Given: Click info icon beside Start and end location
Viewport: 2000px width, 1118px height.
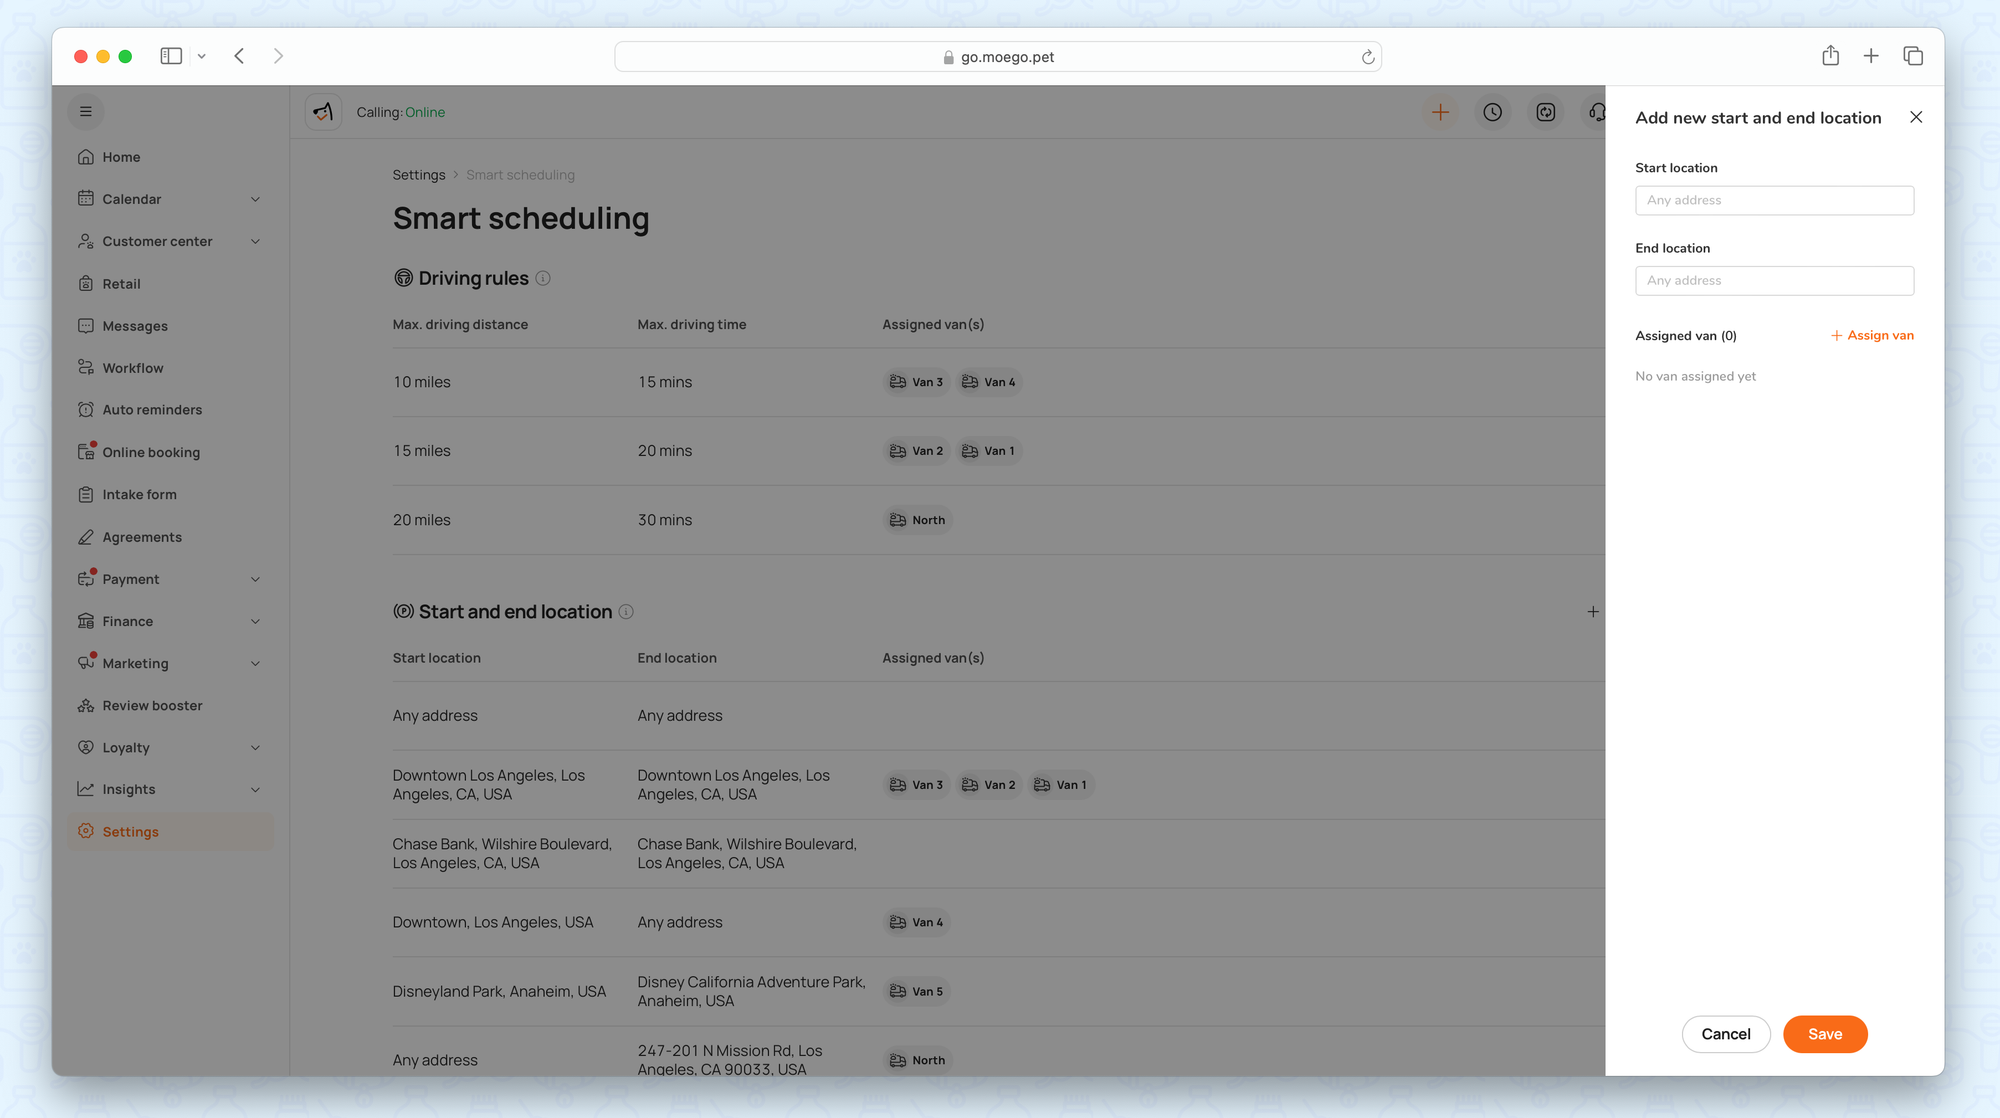Looking at the screenshot, I should coord(626,611).
